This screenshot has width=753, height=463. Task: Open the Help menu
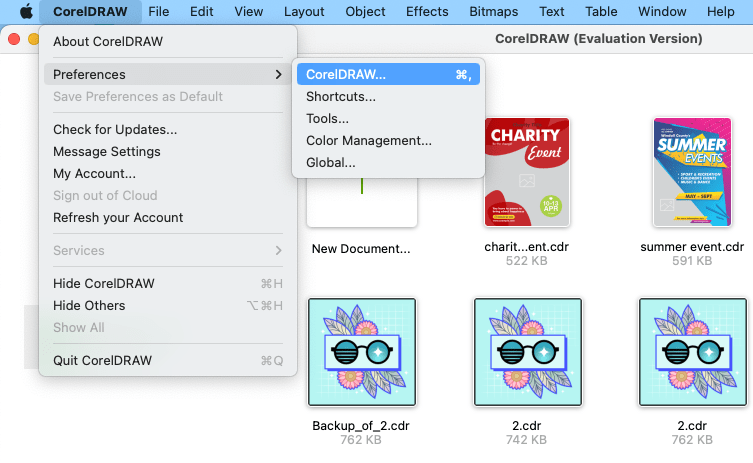tap(720, 12)
